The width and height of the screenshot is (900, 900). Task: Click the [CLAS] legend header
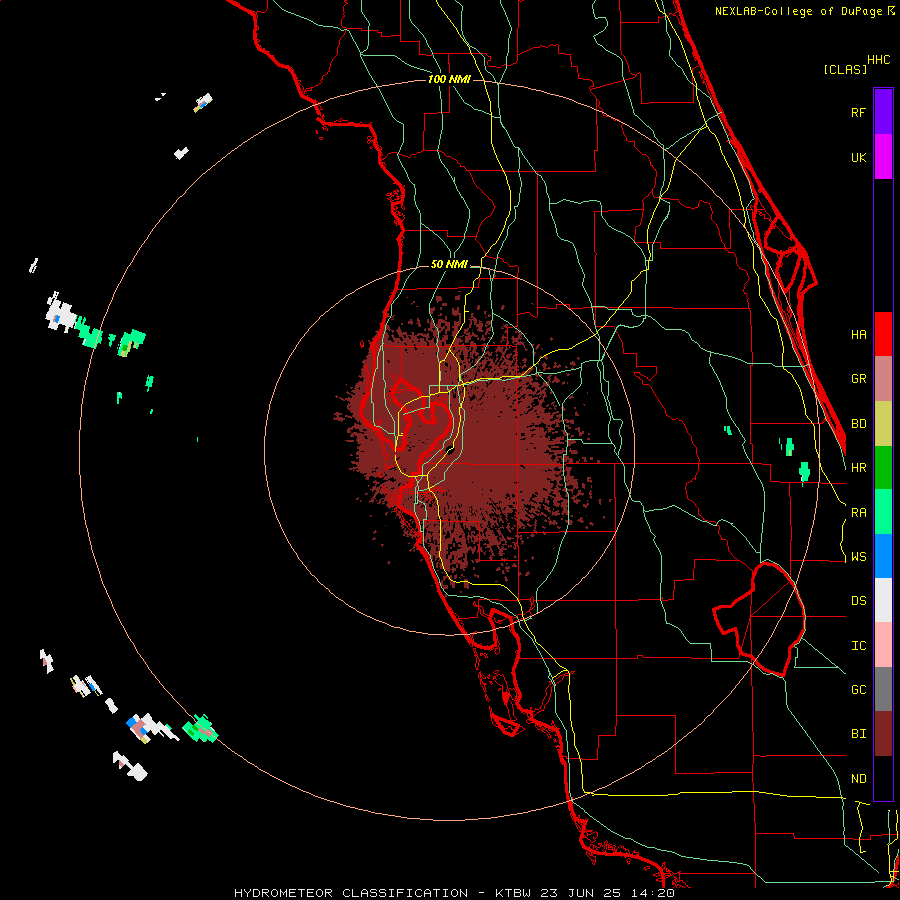click(x=845, y=69)
